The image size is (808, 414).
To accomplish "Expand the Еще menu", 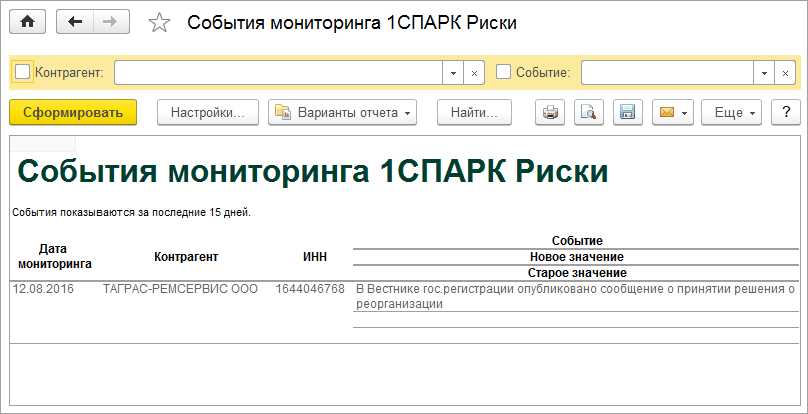I will pyautogui.click(x=731, y=112).
